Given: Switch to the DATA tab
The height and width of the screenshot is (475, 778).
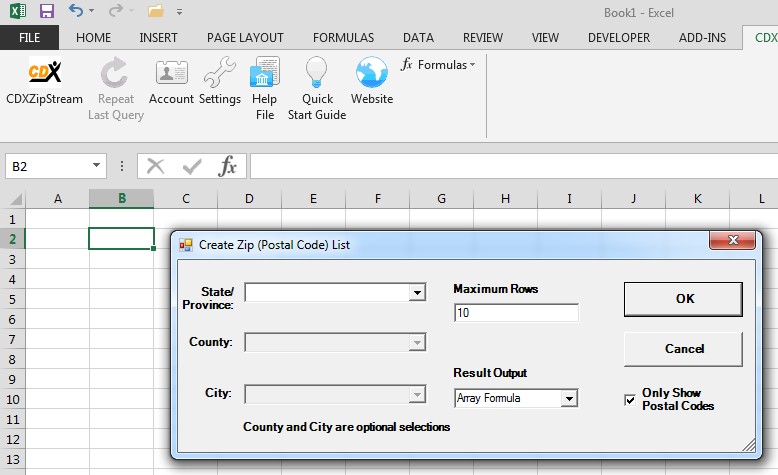Looking at the screenshot, I should tap(418, 38).
